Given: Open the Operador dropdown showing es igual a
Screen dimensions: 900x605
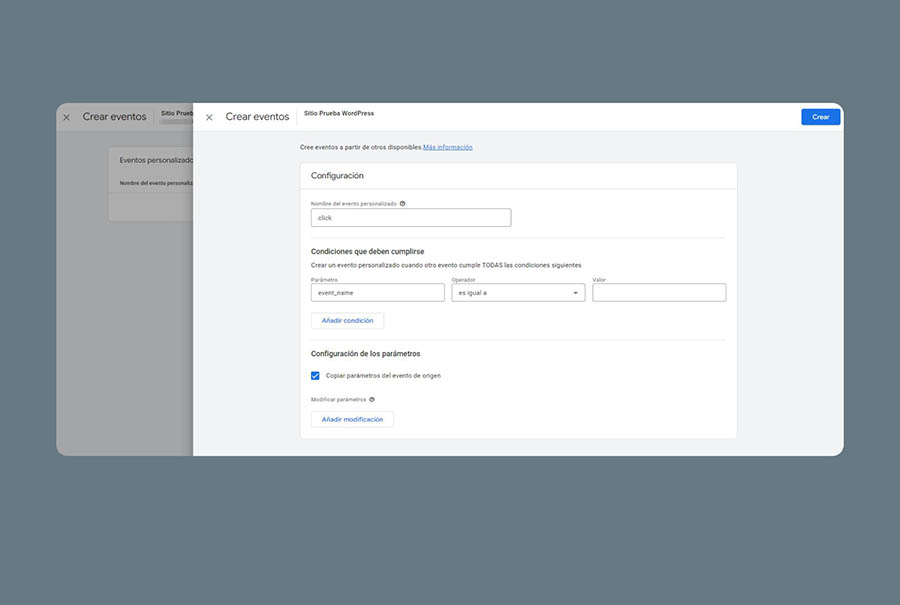Looking at the screenshot, I should pyautogui.click(x=518, y=293).
